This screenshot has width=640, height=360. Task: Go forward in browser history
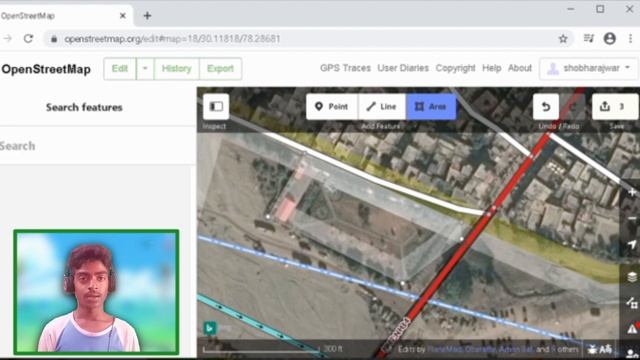point(7,39)
